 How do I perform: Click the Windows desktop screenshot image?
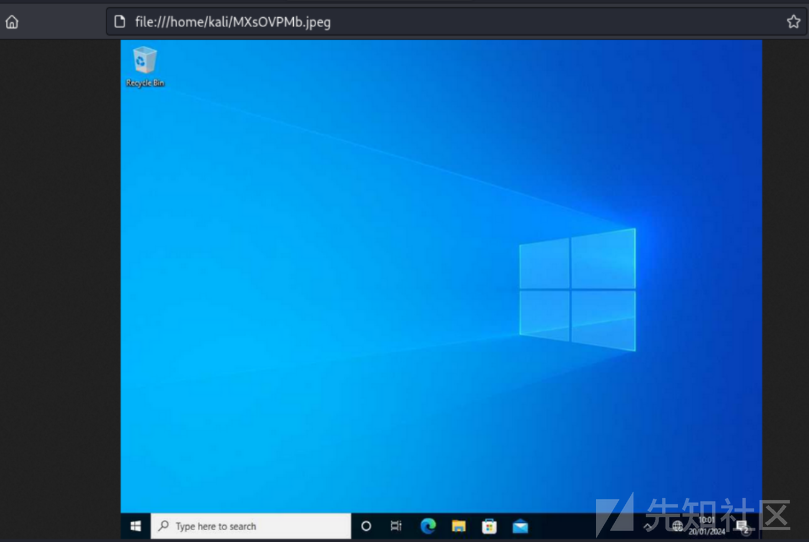pyautogui.click(x=441, y=290)
